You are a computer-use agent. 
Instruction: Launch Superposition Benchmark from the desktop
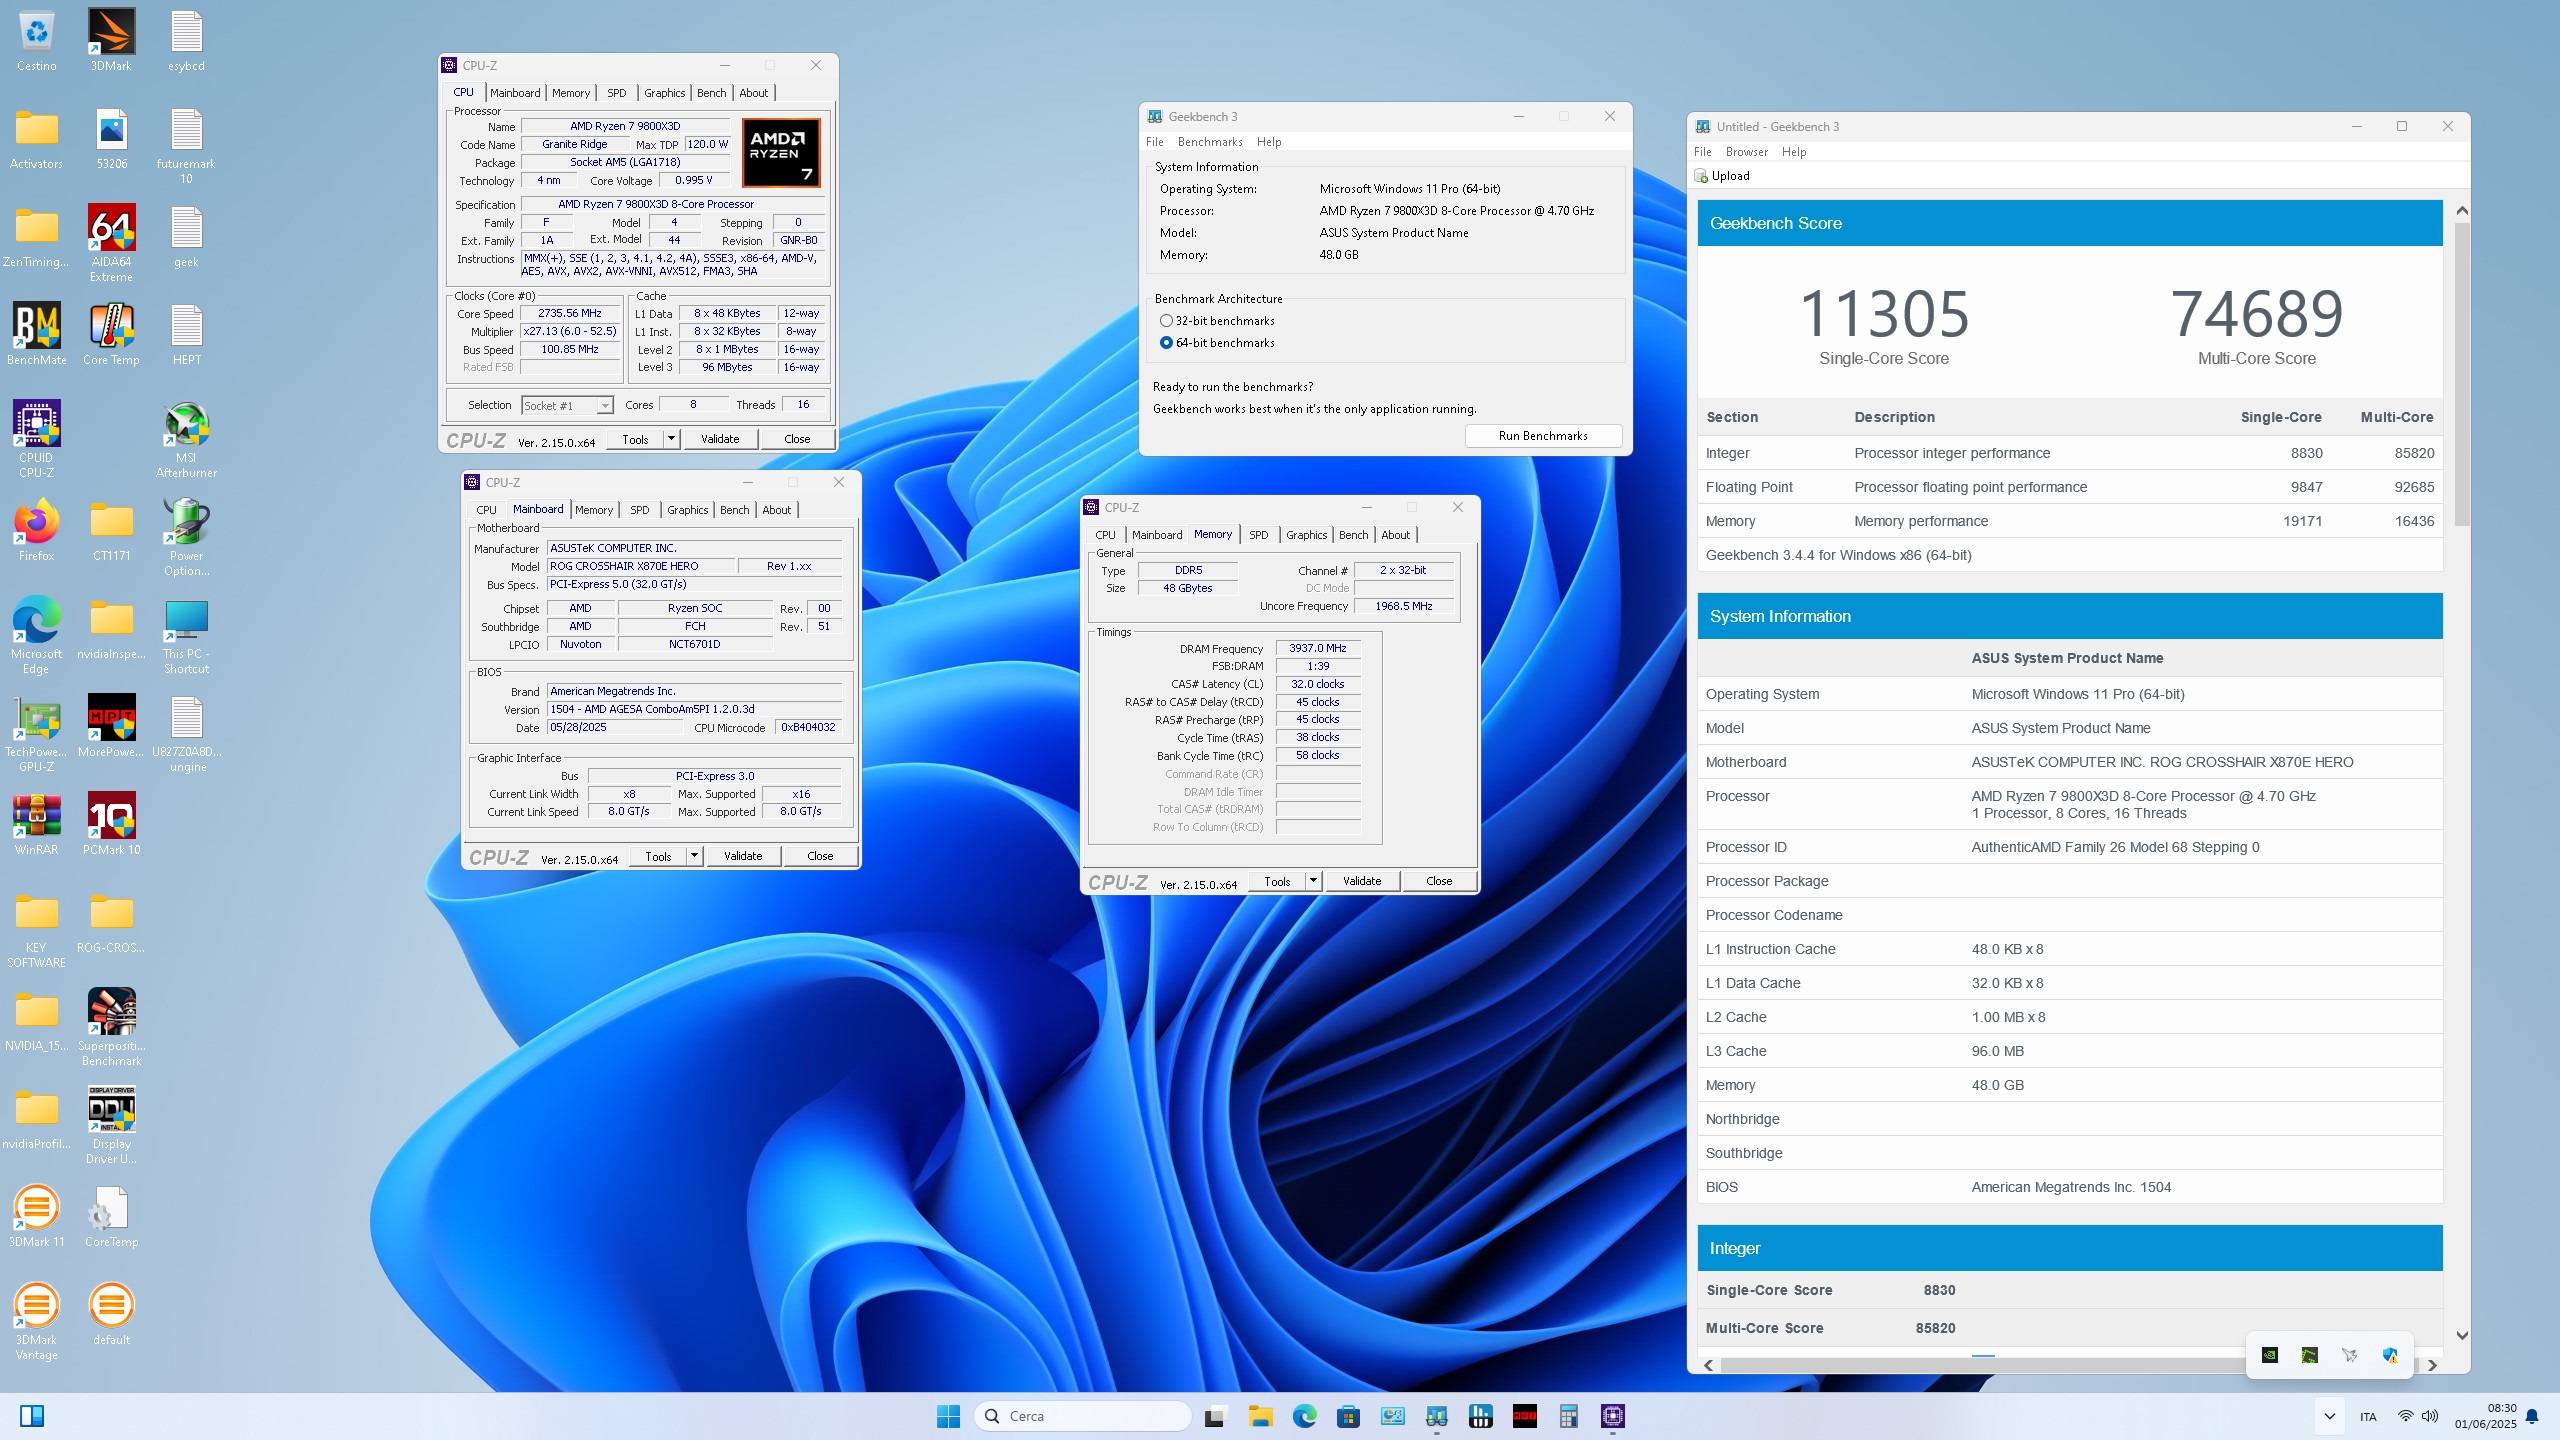[x=111, y=1027]
